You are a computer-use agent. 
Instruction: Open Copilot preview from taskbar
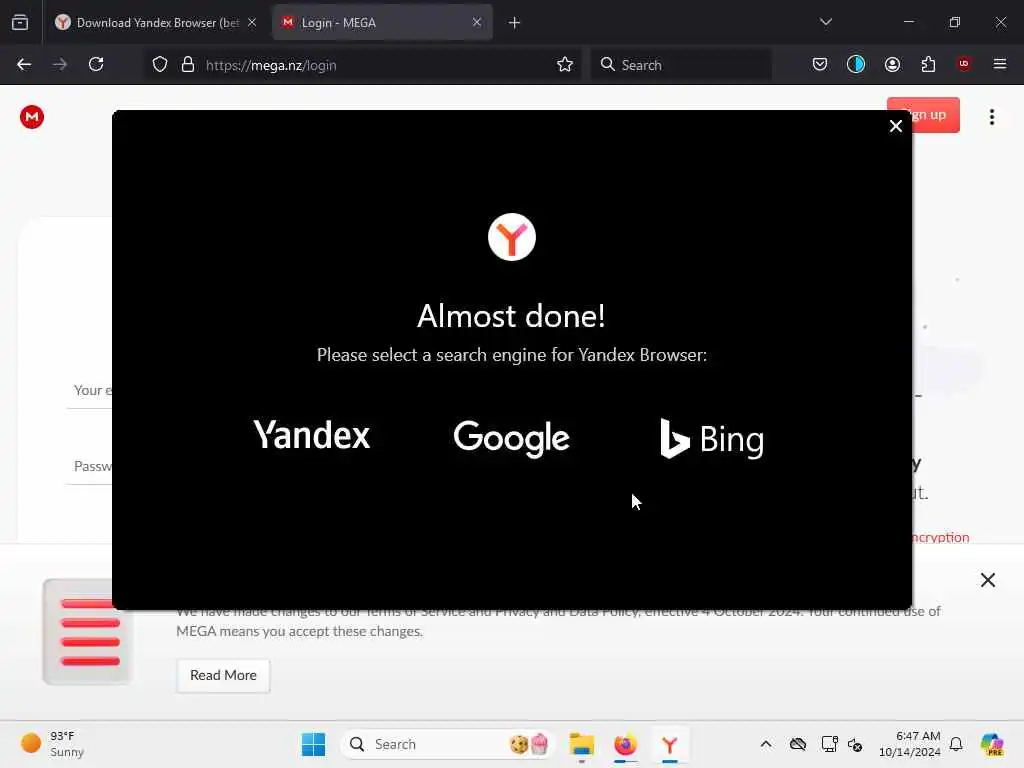click(x=992, y=744)
